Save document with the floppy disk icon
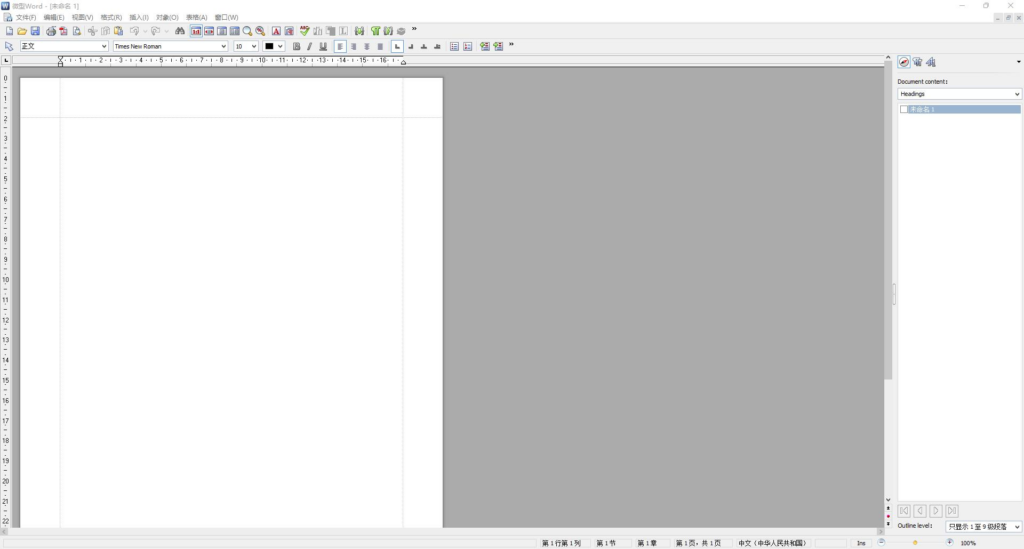The height and width of the screenshot is (549, 1024). (x=35, y=31)
